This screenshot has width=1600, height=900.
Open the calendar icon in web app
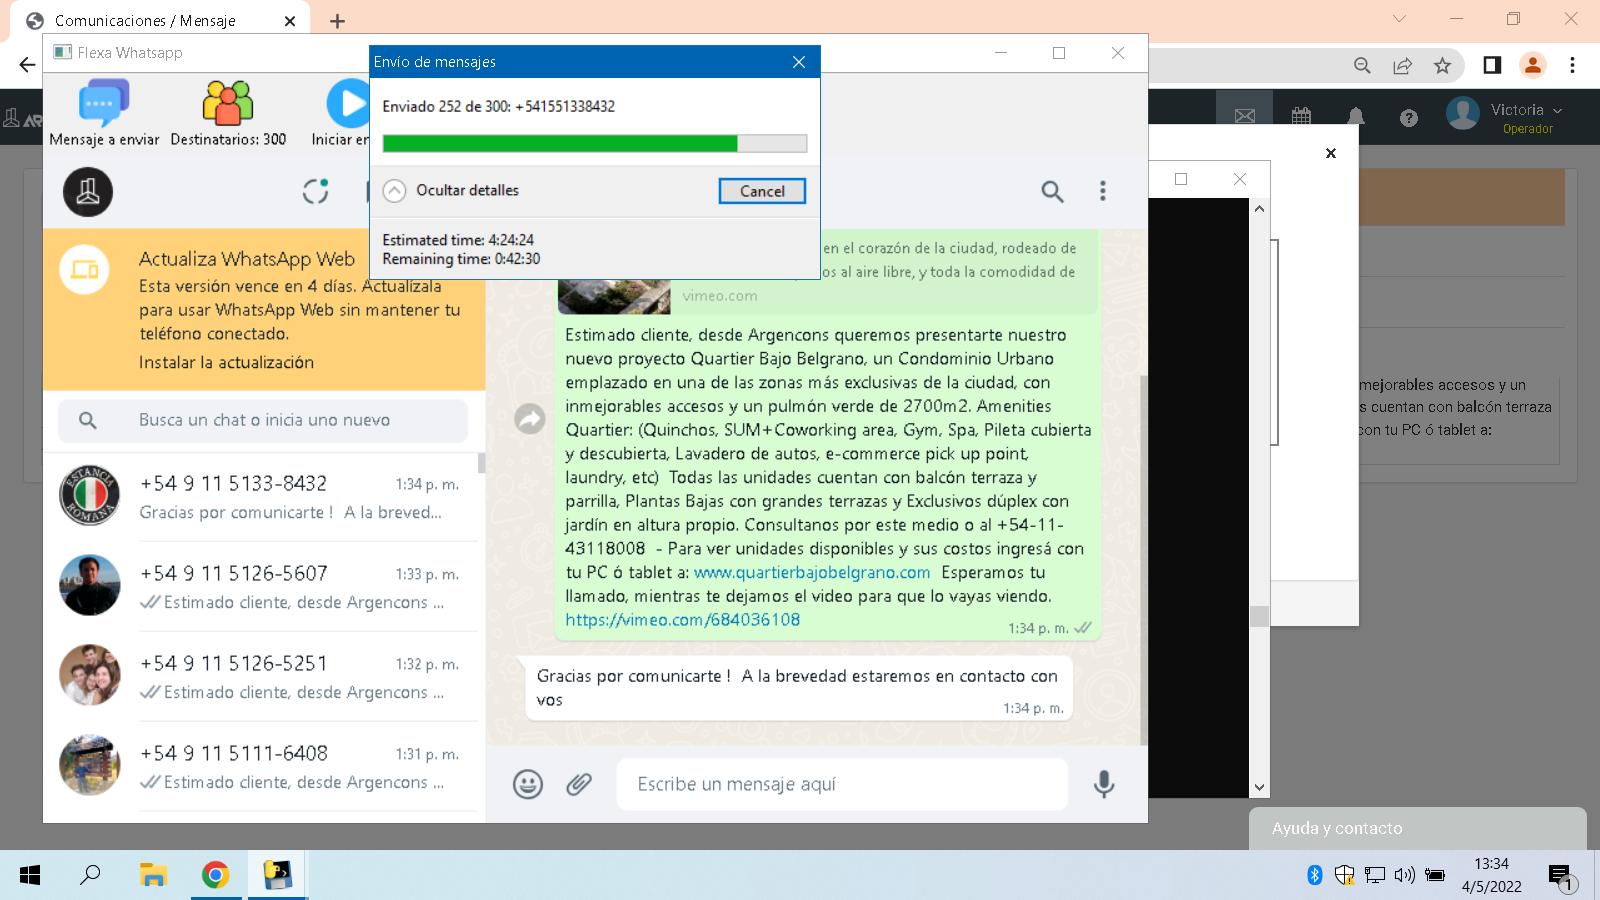click(x=1300, y=117)
